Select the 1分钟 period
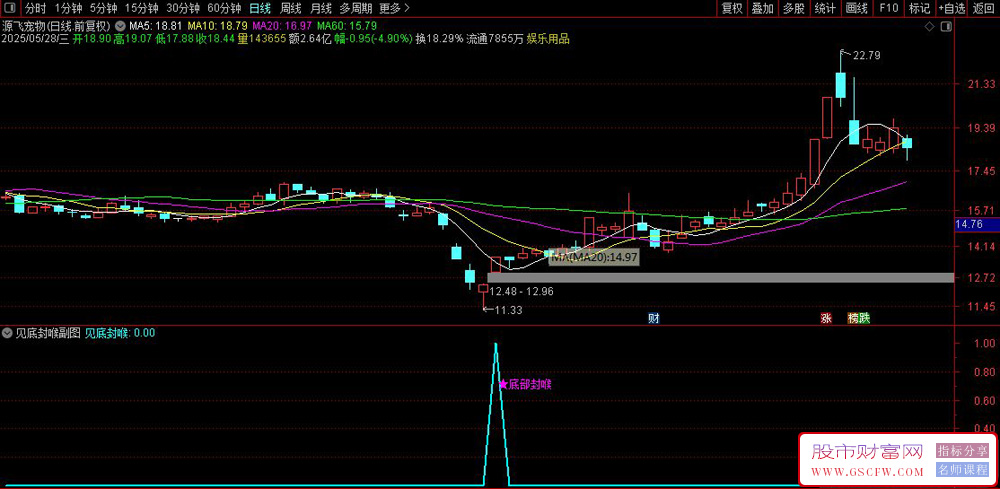This screenshot has width=1000, height=489. [x=68, y=8]
